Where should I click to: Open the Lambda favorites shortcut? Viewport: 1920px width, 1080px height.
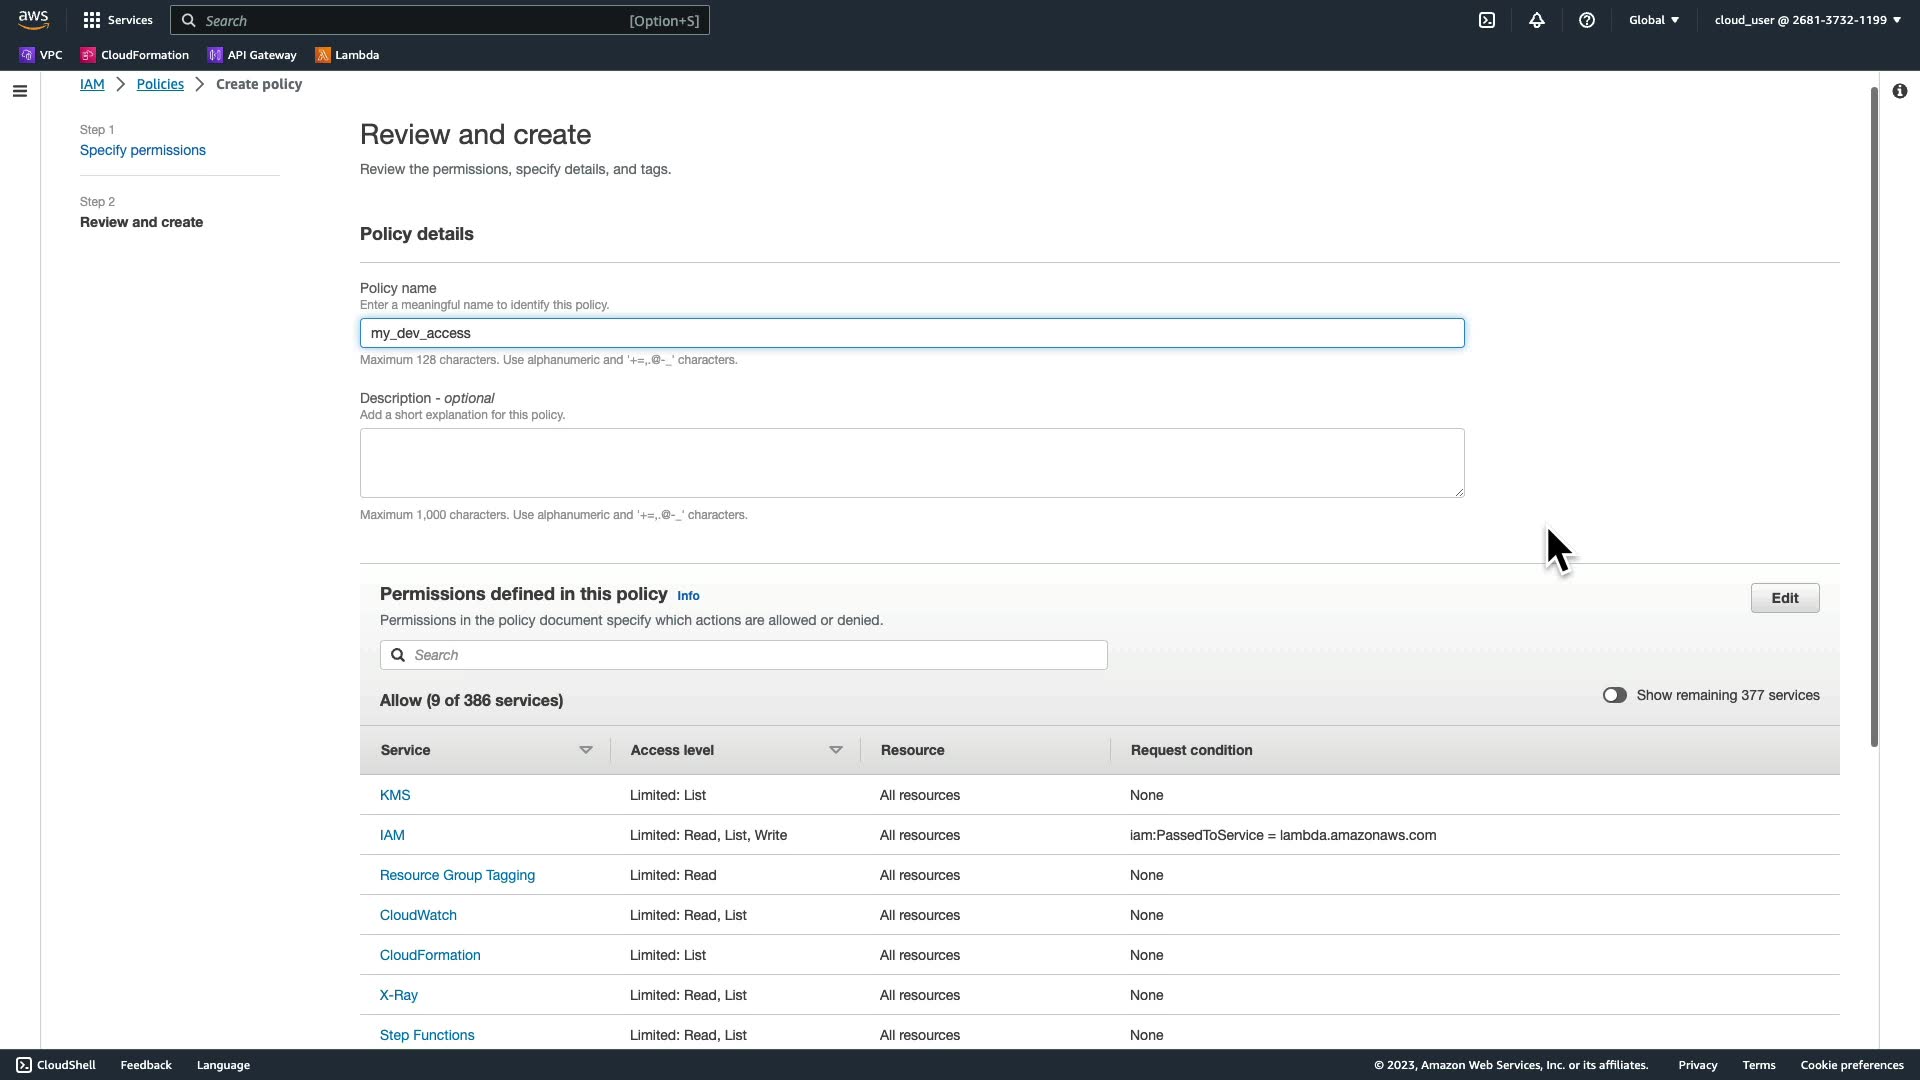tap(347, 55)
